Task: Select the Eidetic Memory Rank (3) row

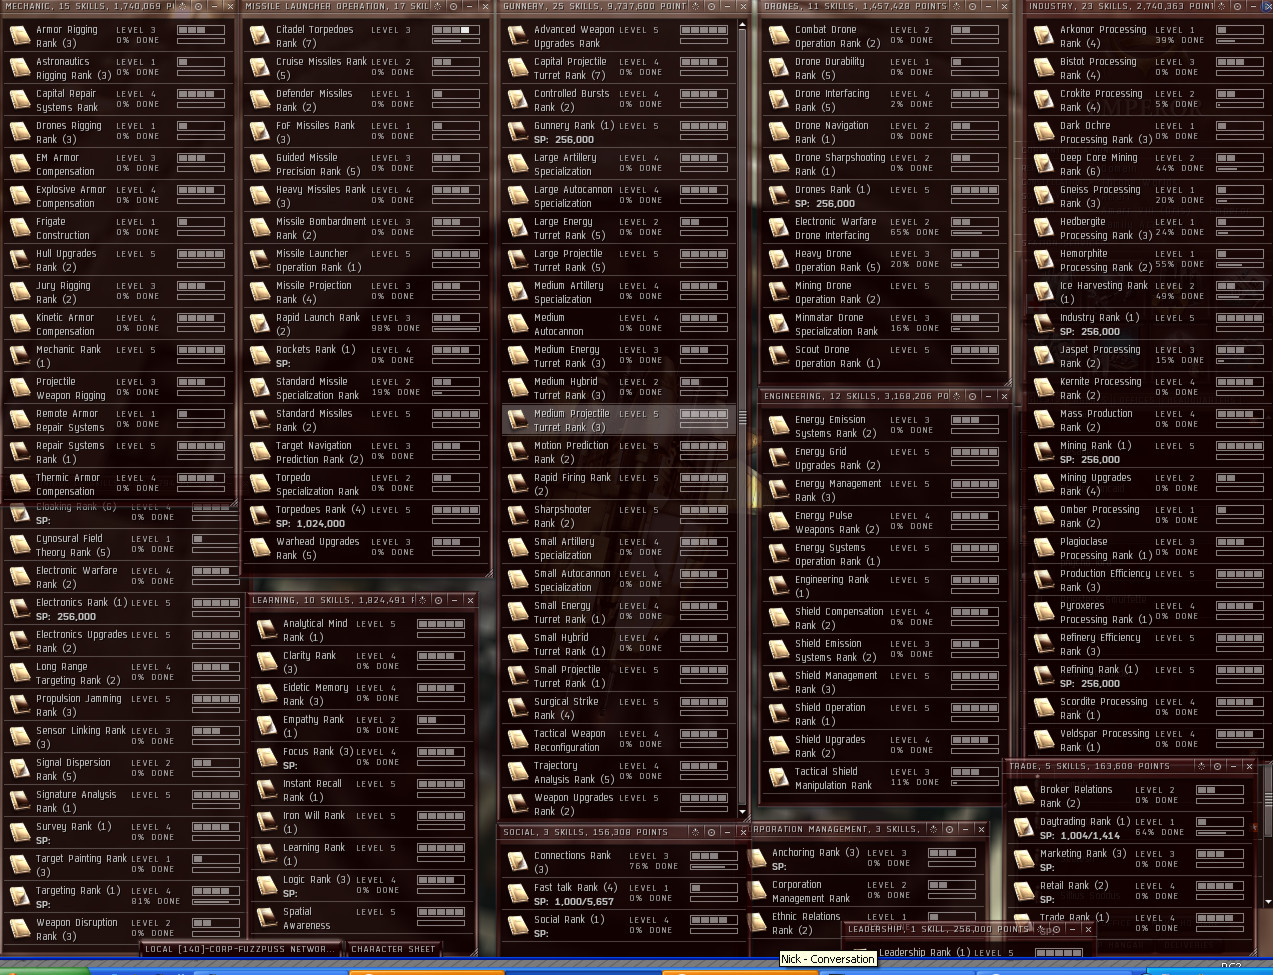Action: [x=362, y=694]
